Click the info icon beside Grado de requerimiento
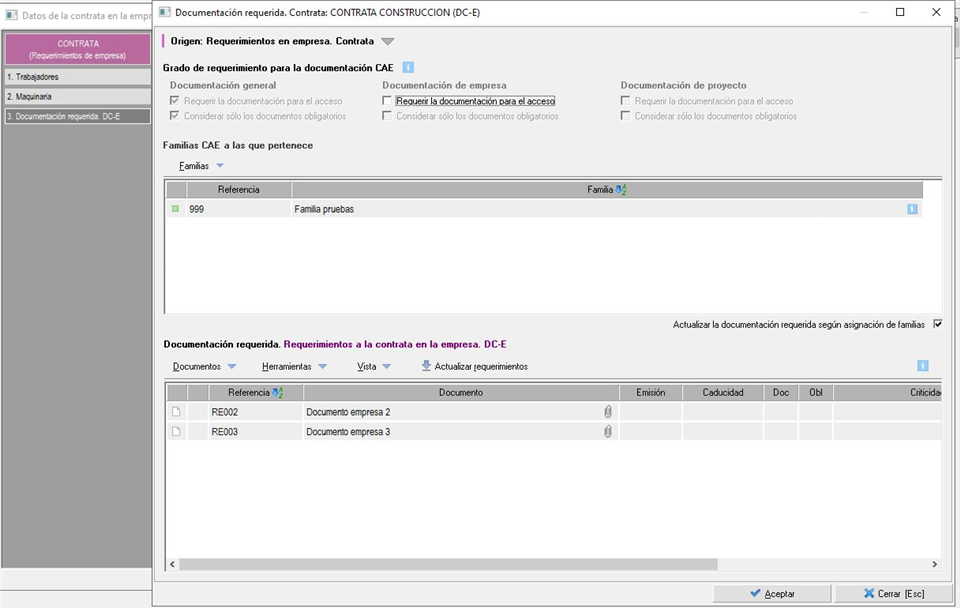 click(408, 67)
